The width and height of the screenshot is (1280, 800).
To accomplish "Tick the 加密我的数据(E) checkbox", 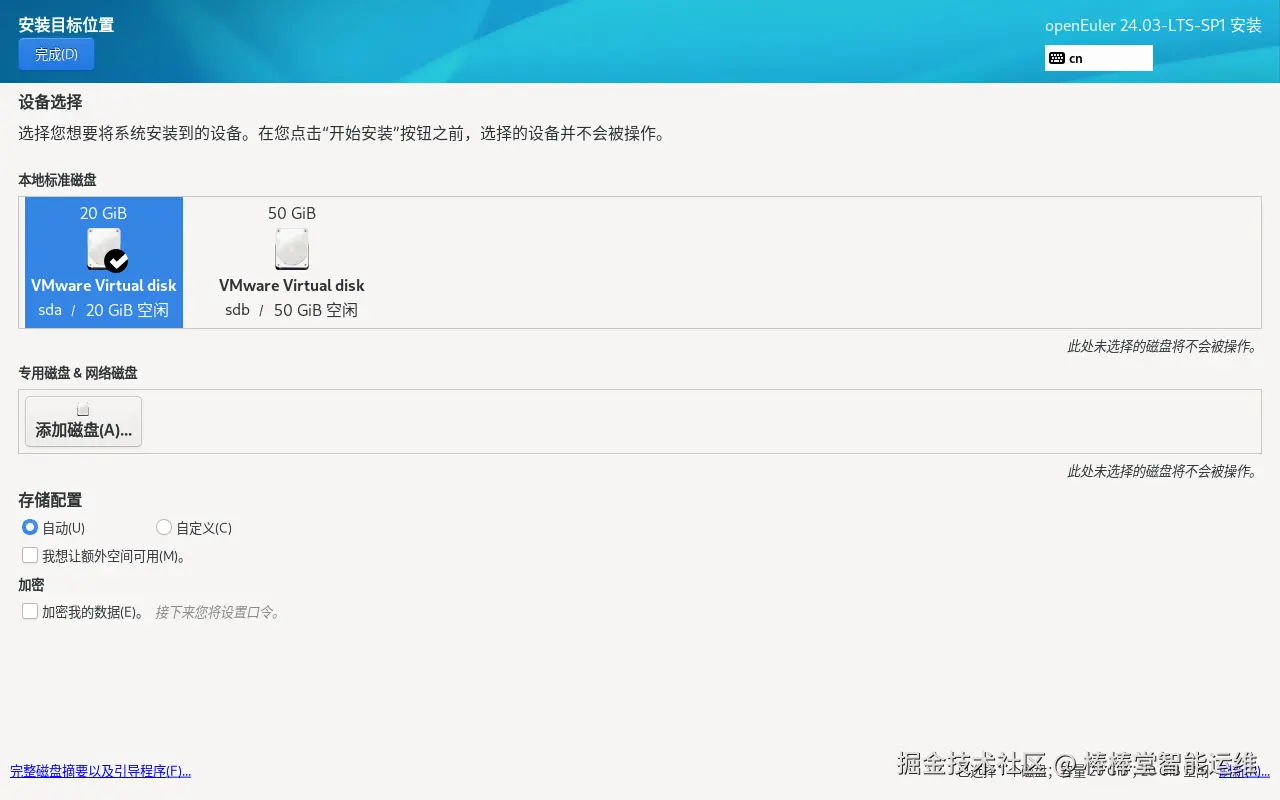I will [30, 611].
